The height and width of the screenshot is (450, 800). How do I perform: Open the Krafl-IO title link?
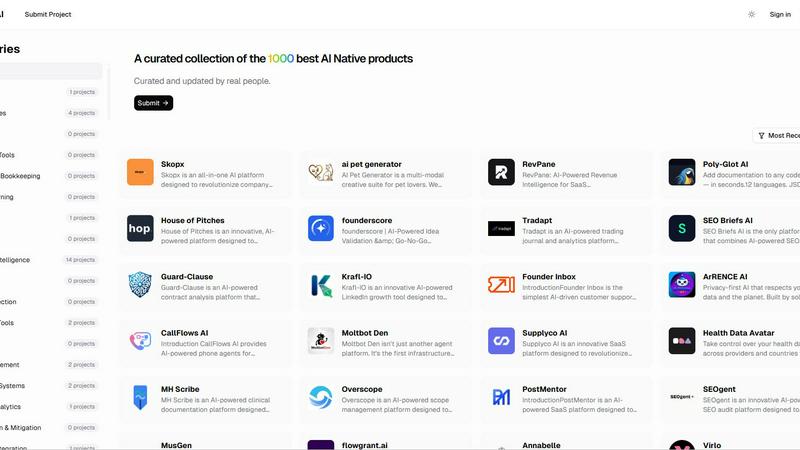pos(357,277)
